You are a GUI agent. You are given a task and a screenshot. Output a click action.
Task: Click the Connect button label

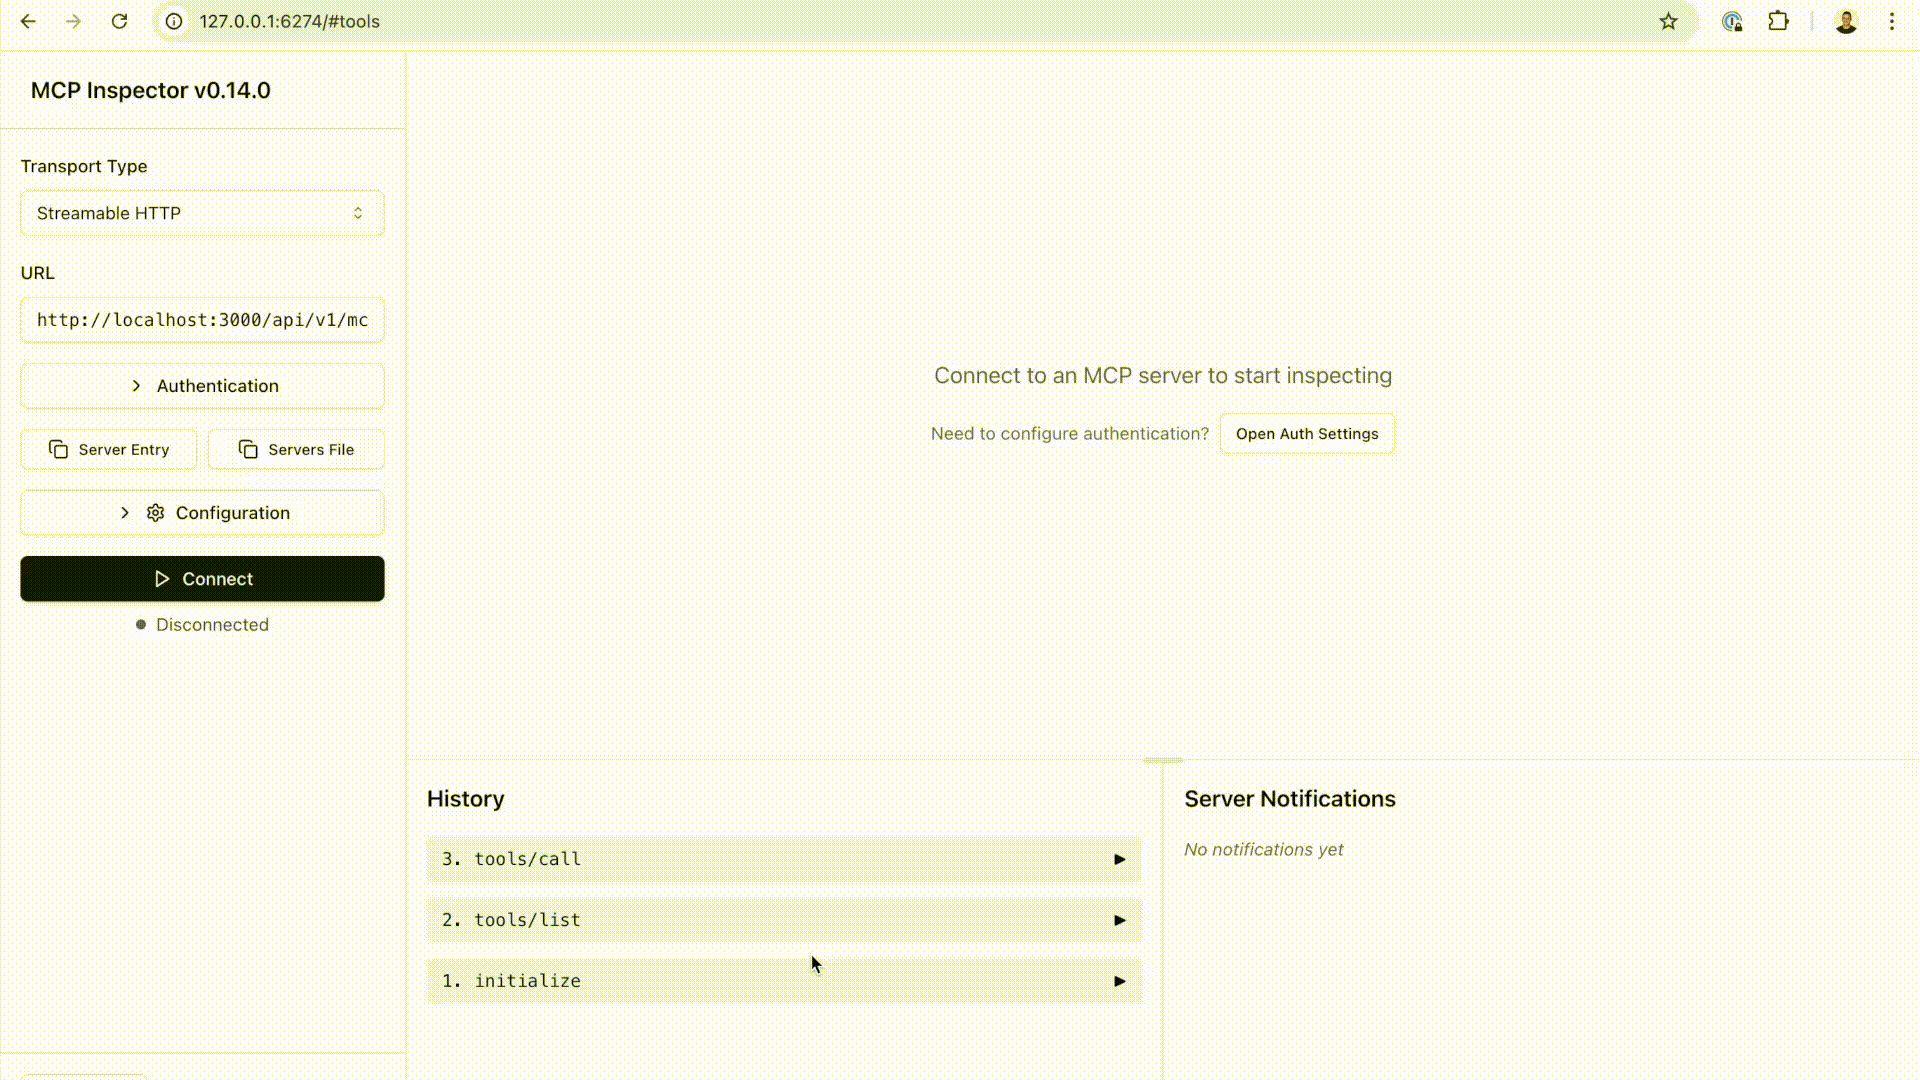tap(217, 579)
